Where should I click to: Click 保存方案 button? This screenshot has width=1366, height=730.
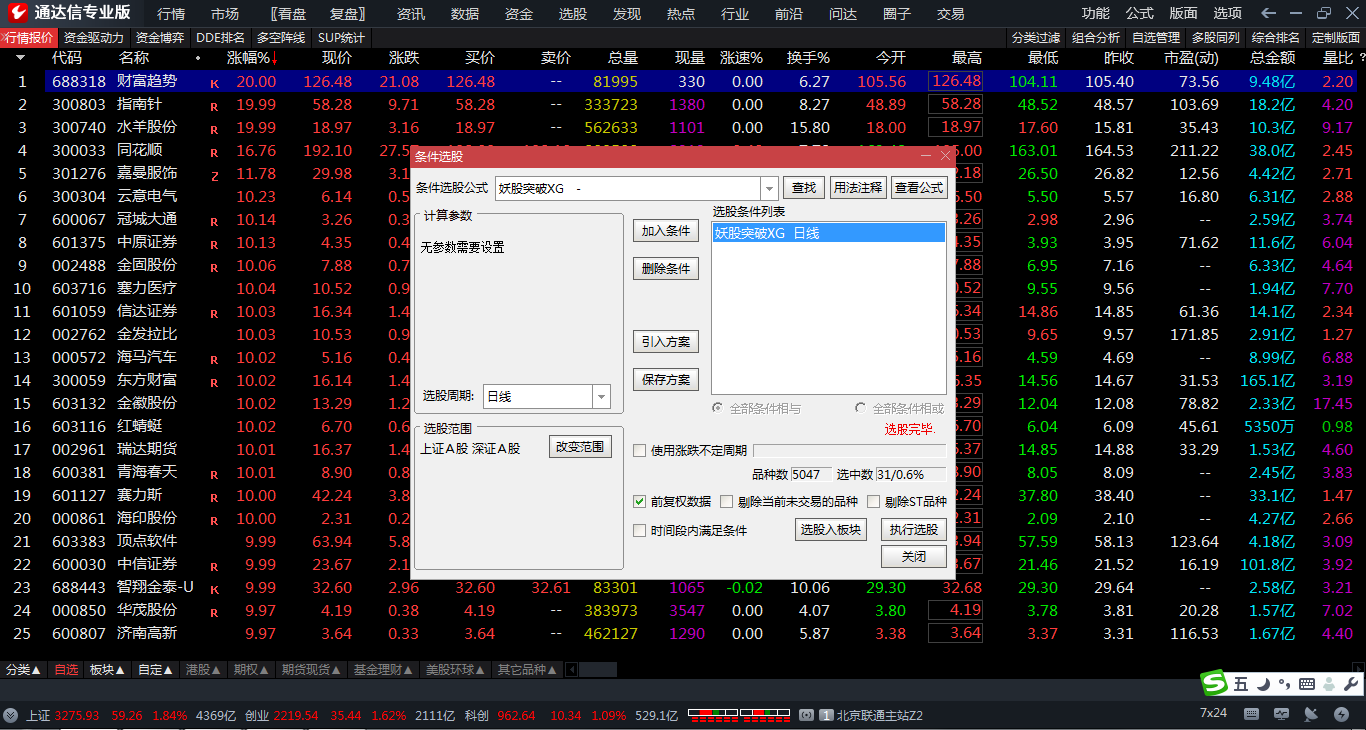click(666, 380)
